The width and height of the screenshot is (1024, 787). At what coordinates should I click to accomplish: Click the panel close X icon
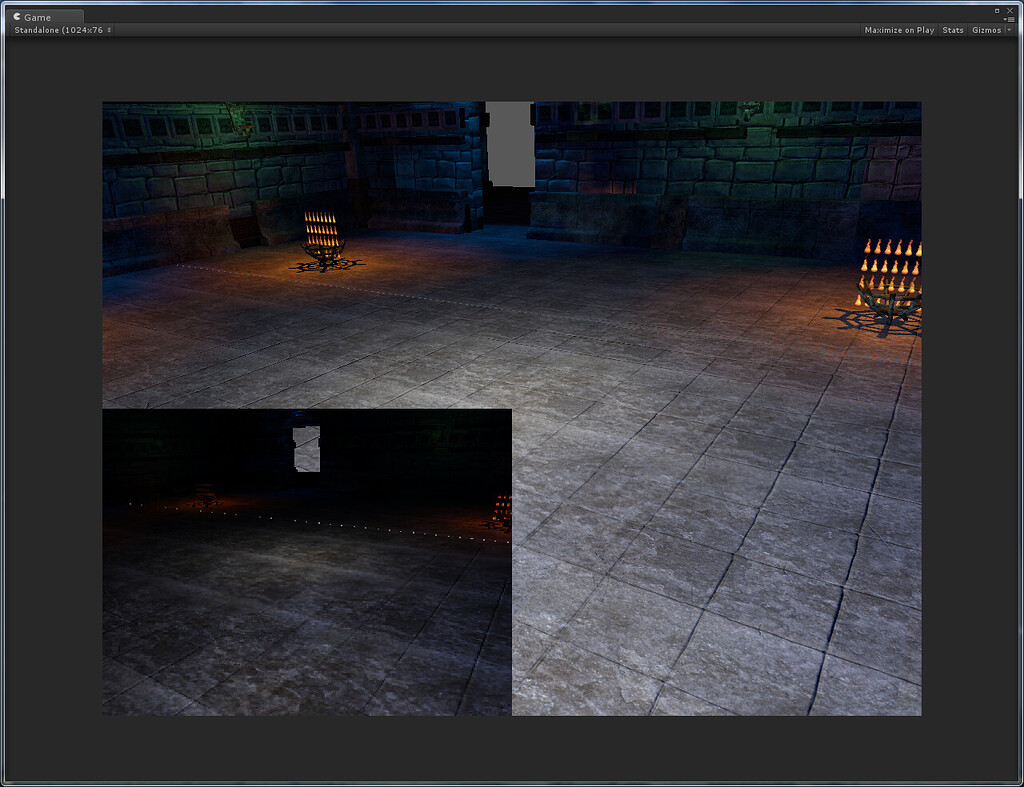click(1011, 10)
